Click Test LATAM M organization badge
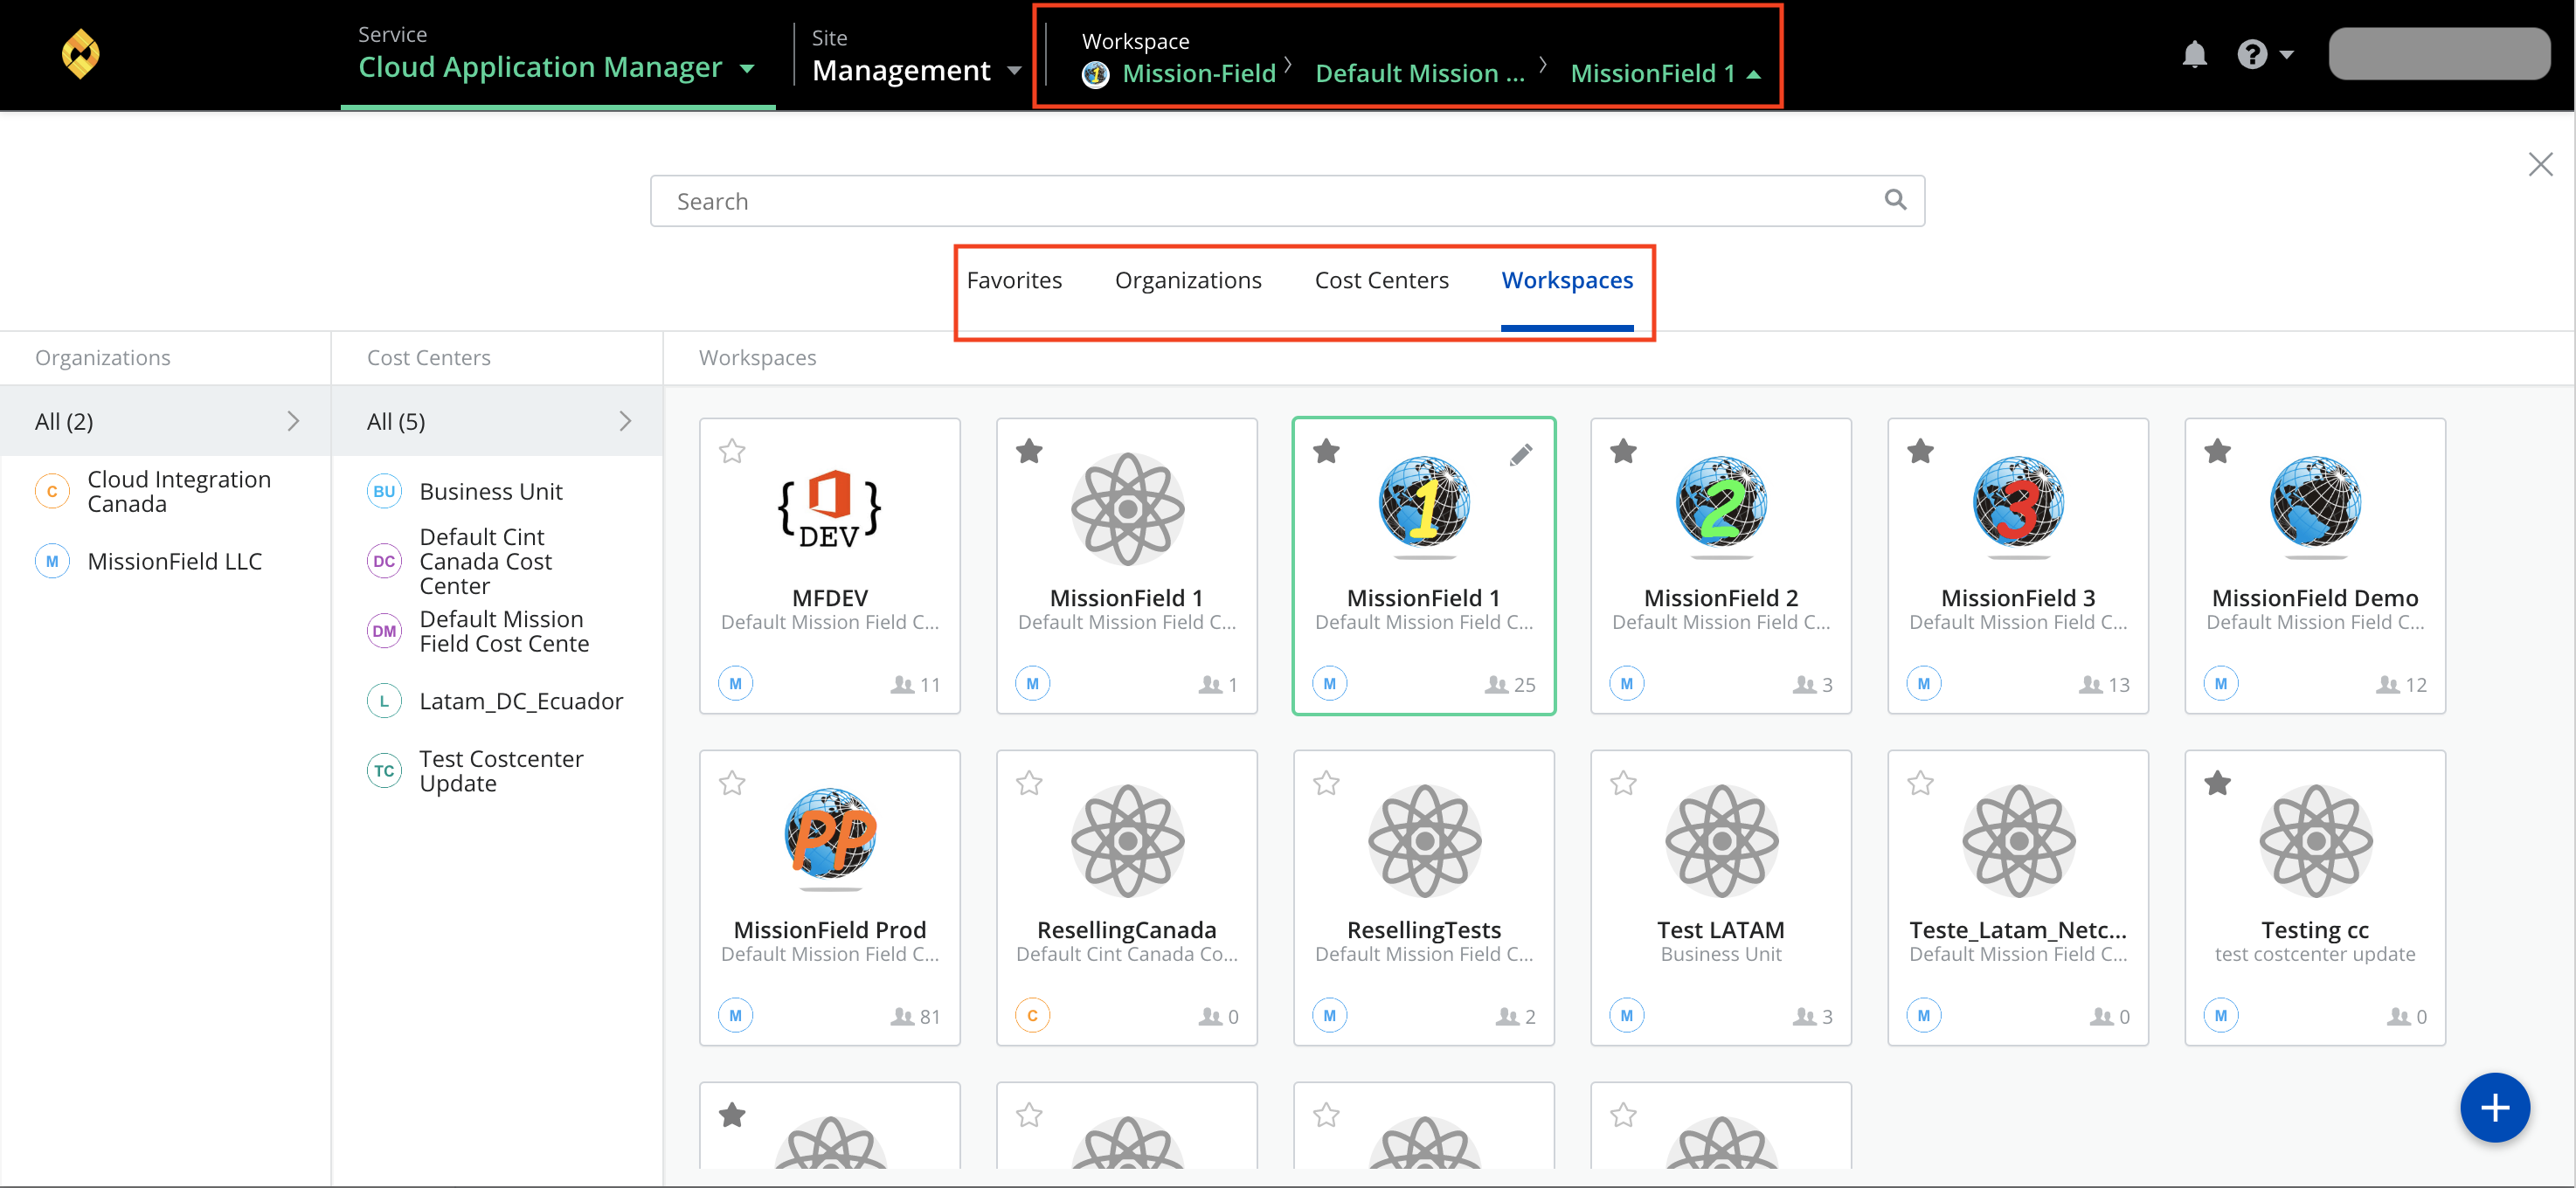2576x1188 pixels. click(1626, 1015)
